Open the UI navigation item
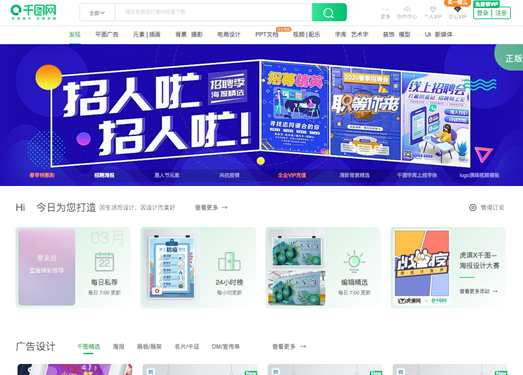The width and height of the screenshot is (523, 375). coord(428,34)
